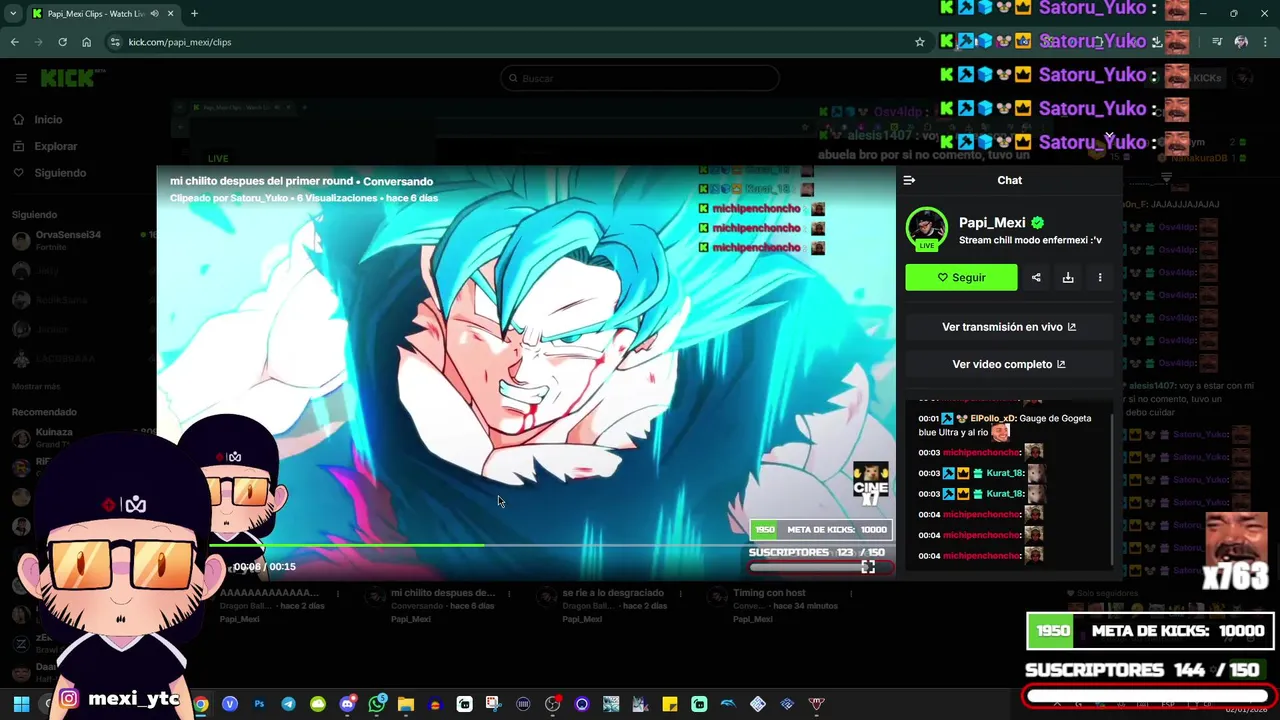Click the Buscar search field
Viewport: 1280px width, 720px height.
[x=640, y=78]
